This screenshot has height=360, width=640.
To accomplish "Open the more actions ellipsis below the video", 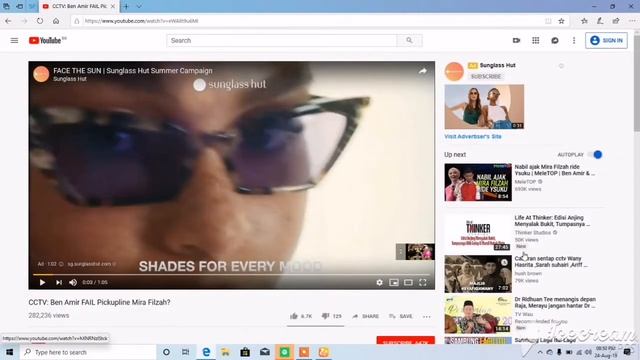I will point(427,316).
